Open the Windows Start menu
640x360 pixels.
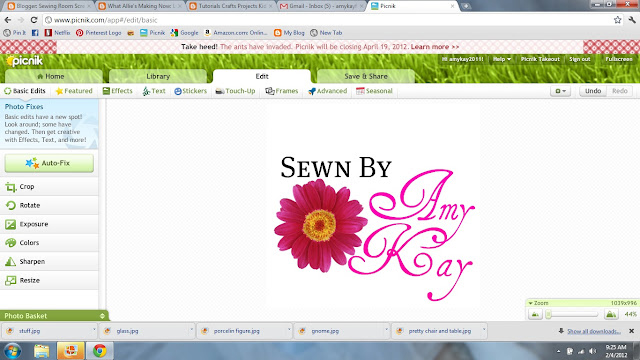click(12, 351)
